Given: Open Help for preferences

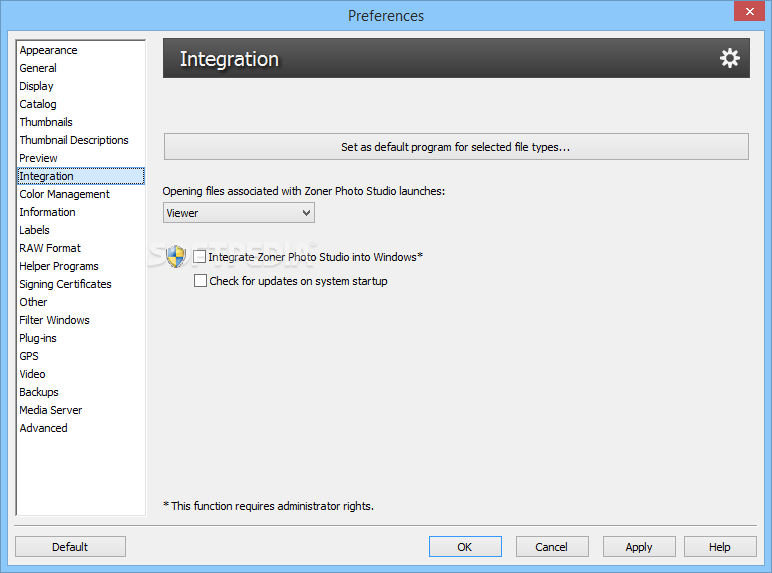Looking at the screenshot, I should coord(720,547).
